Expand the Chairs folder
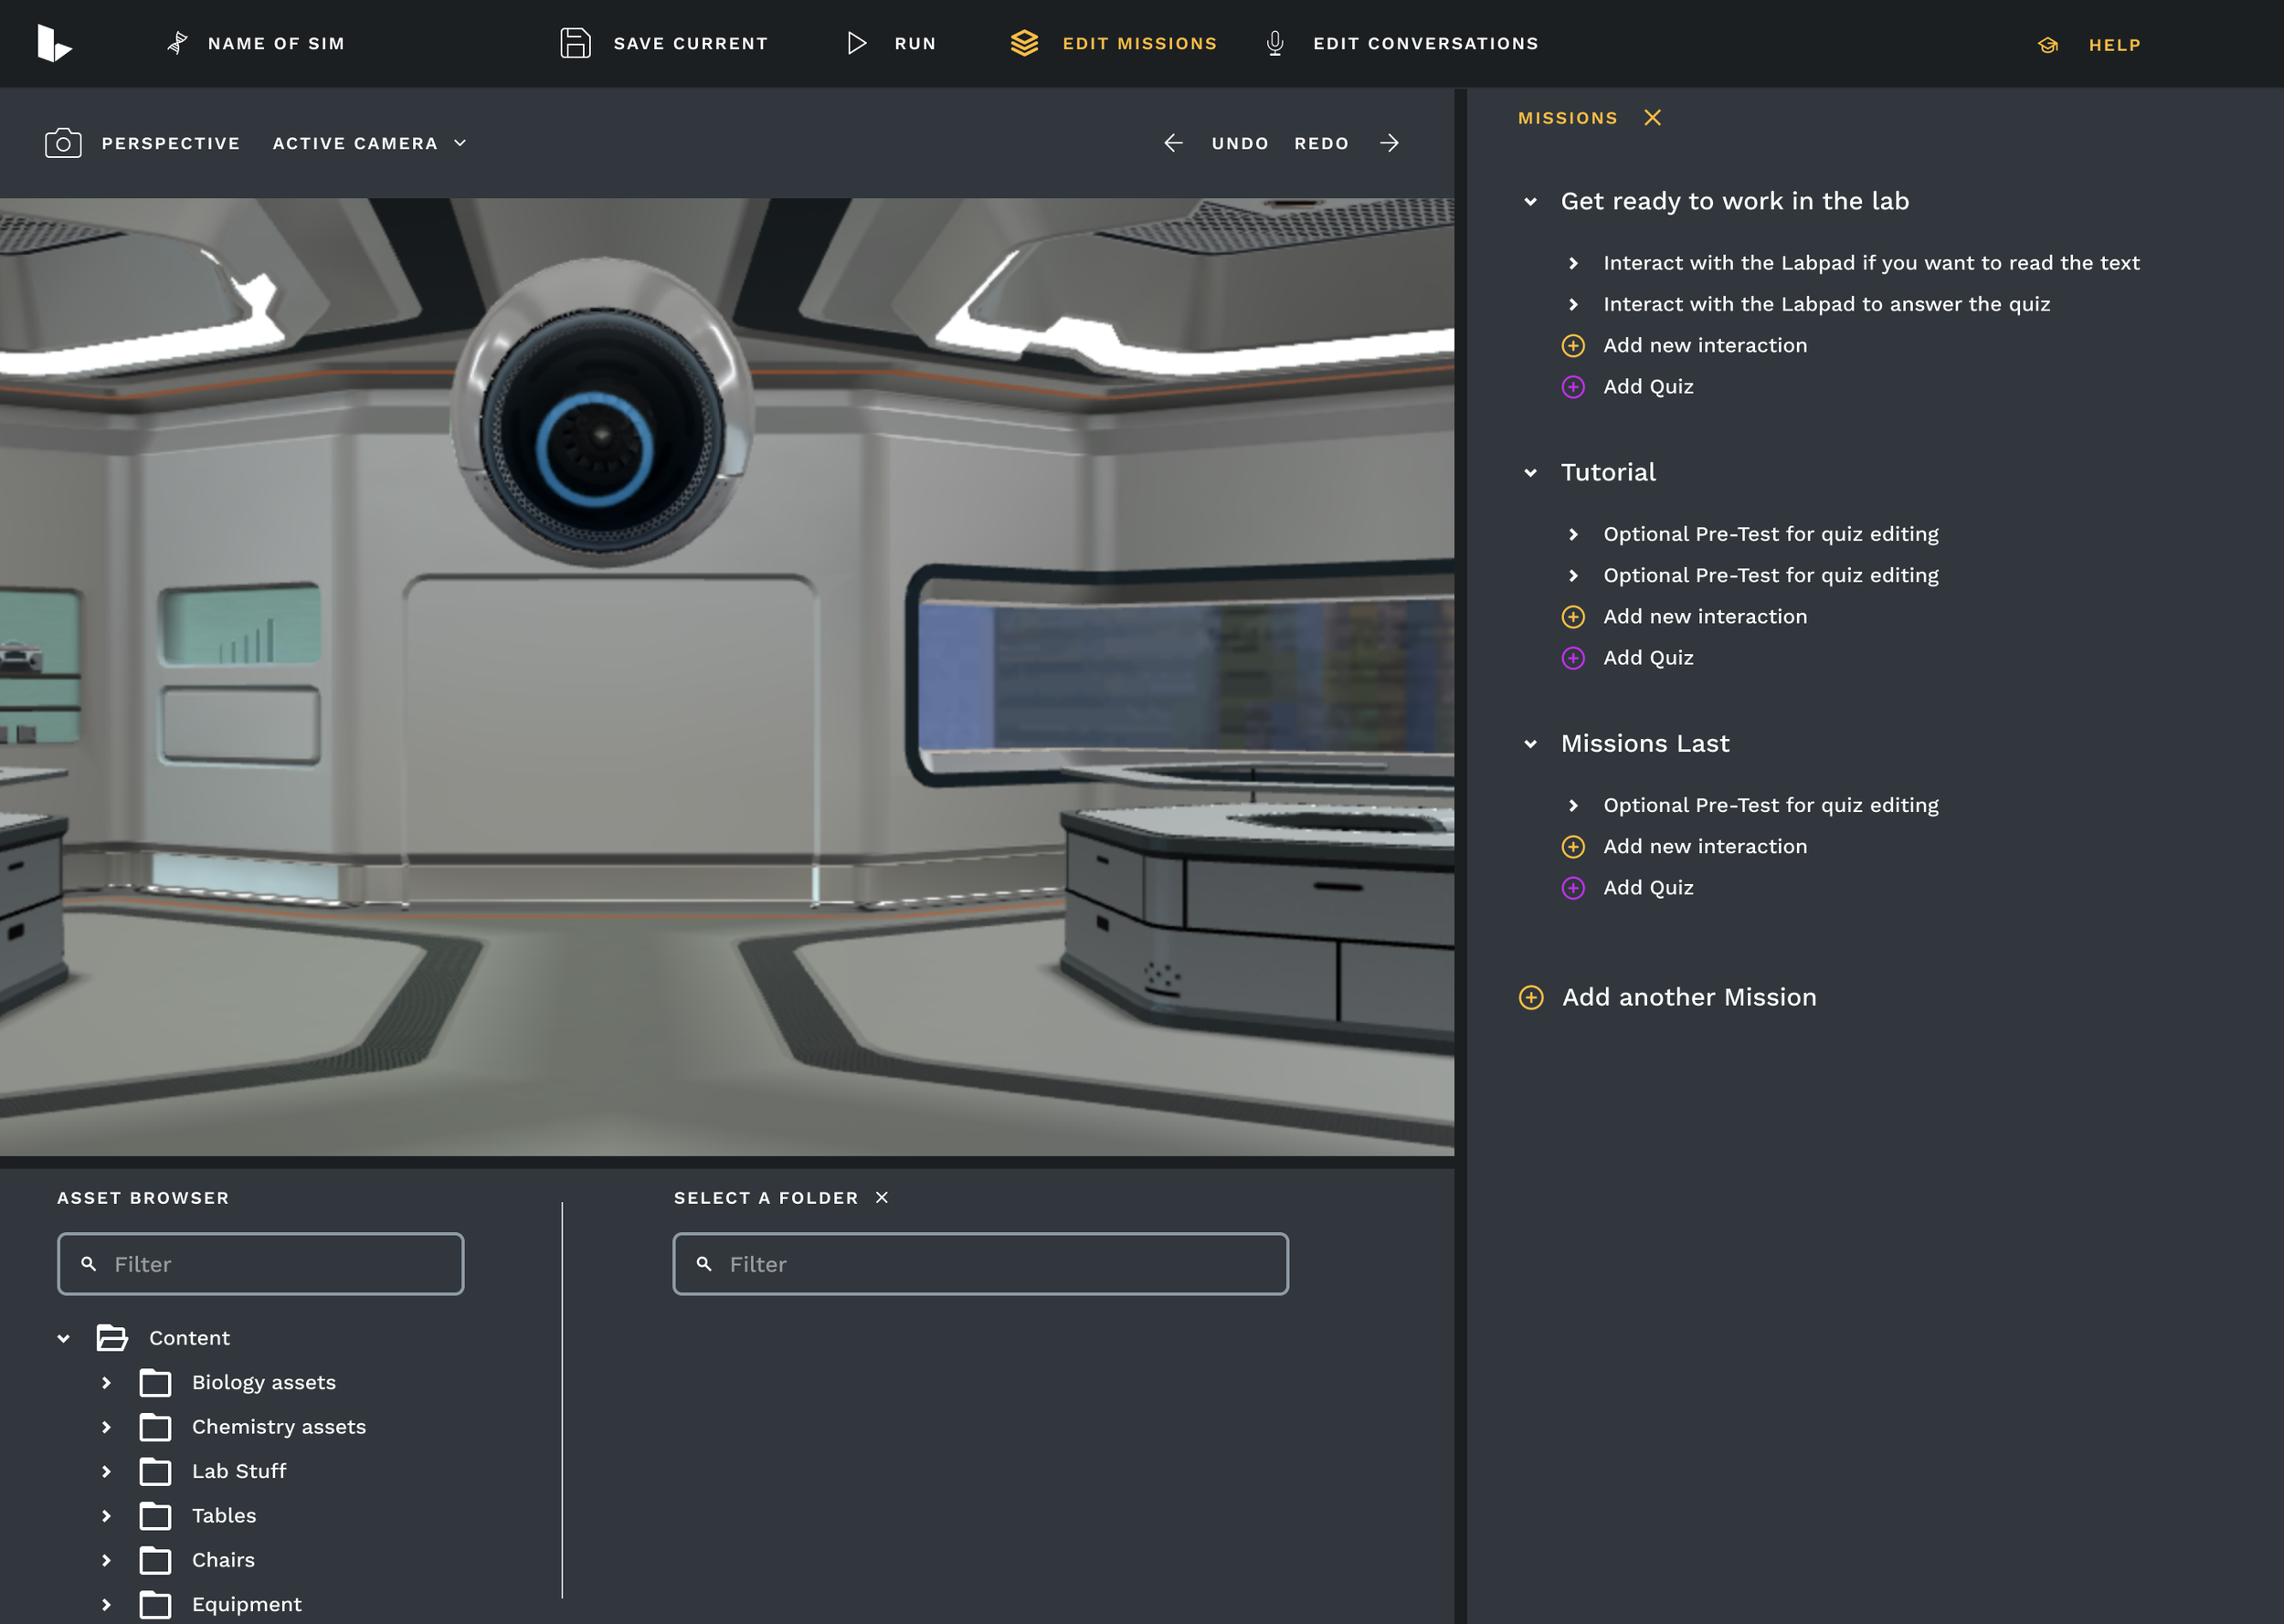This screenshot has width=2284, height=1624. [x=106, y=1560]
